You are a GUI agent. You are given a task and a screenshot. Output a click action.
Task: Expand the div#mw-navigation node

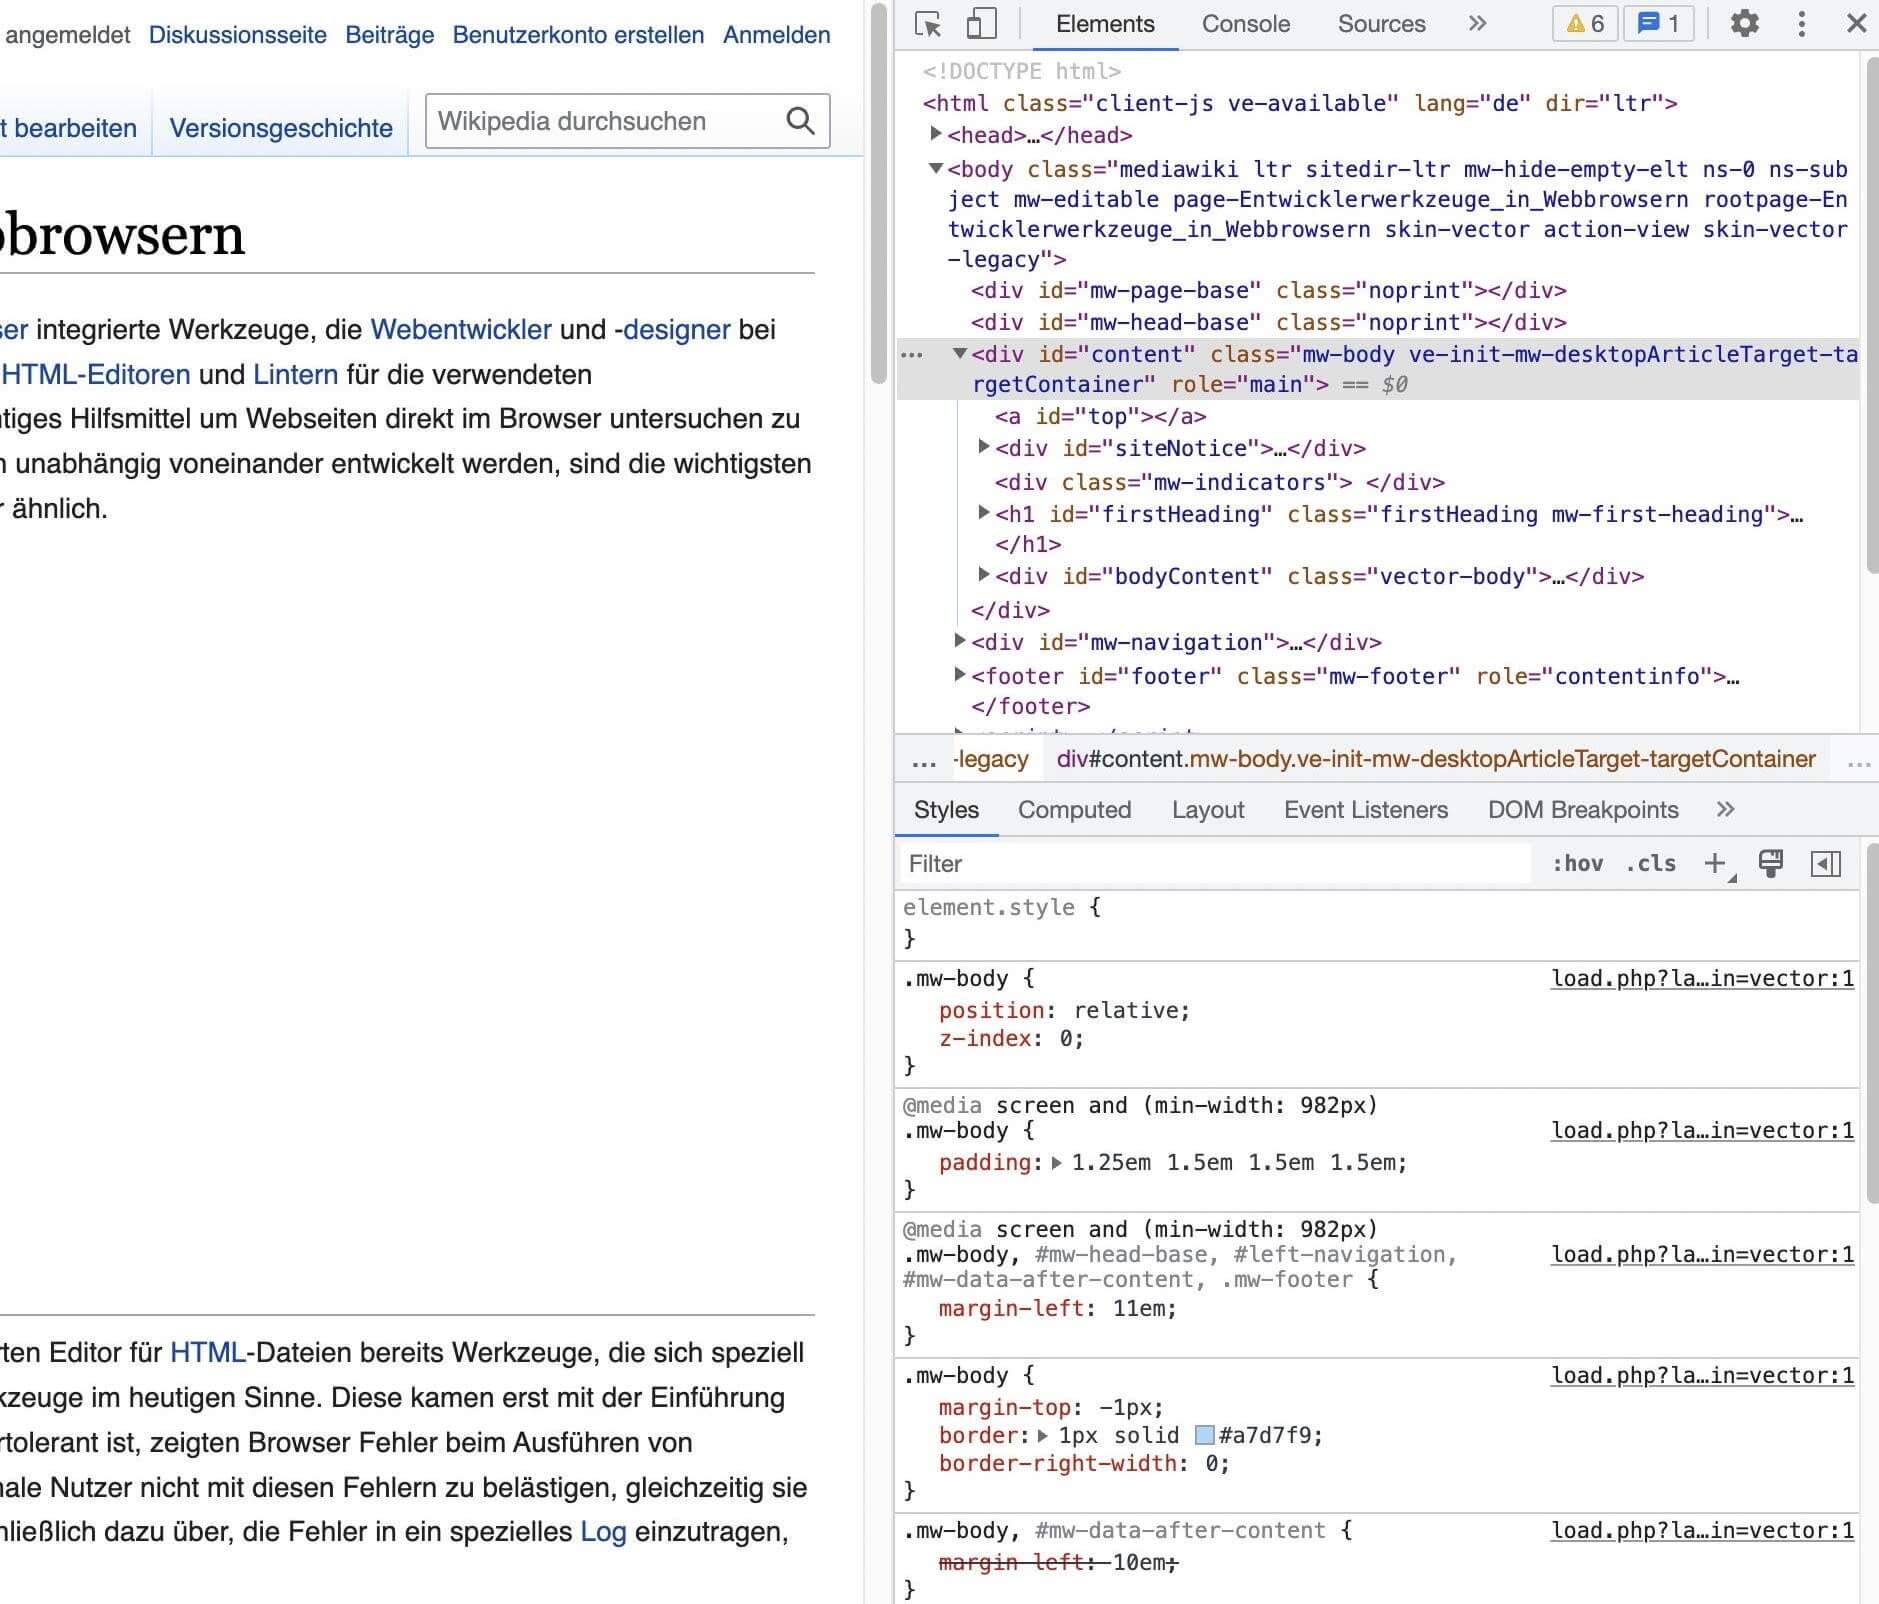[959, 640]
